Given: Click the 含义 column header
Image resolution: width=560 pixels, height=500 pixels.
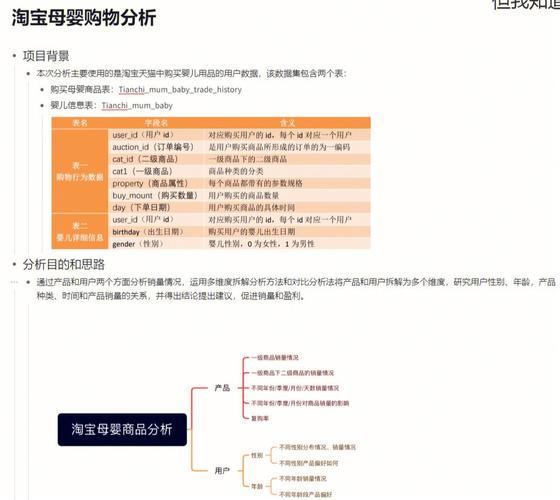Looking at the screenshot, I should coord(288,123).
